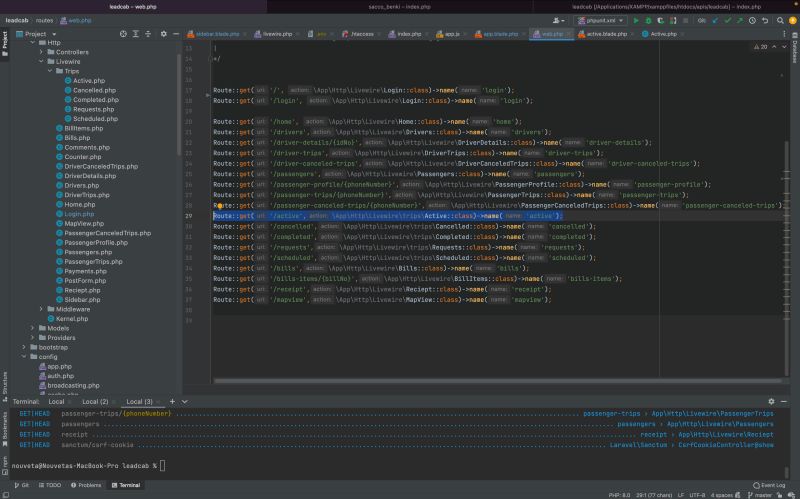The width and height of the screenshot is (800, 499).
Task: Click the rollback undo arrow icon
Action: [x=765, y=20]
